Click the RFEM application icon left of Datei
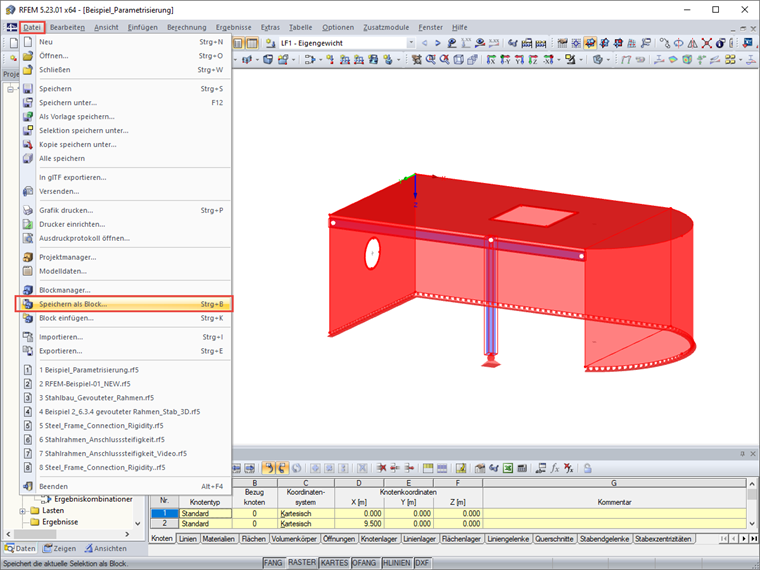This screenshot has height=570, width=760. coord(11,28)
